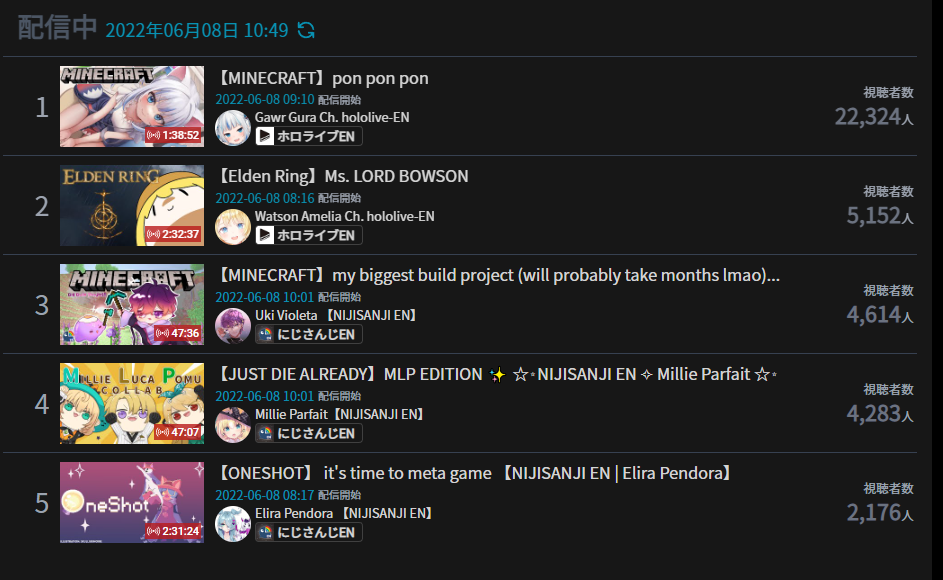Click the refresh icon beside the timestamp
Viewport: 943px width, 580px height.
point(306,30)
